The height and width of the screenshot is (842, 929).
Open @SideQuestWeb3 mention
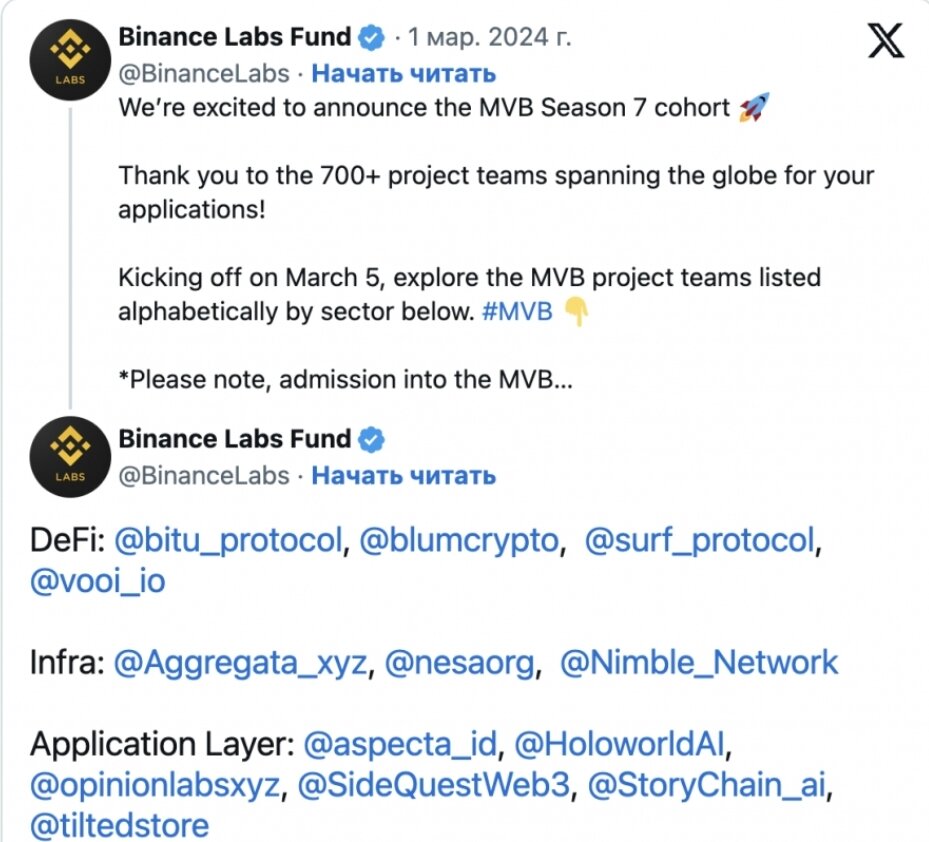coord(434,785)
